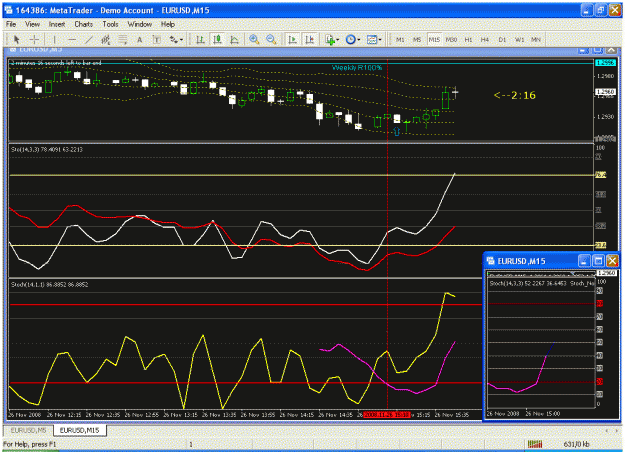Select the cursor arrow tool

(16, 39)
